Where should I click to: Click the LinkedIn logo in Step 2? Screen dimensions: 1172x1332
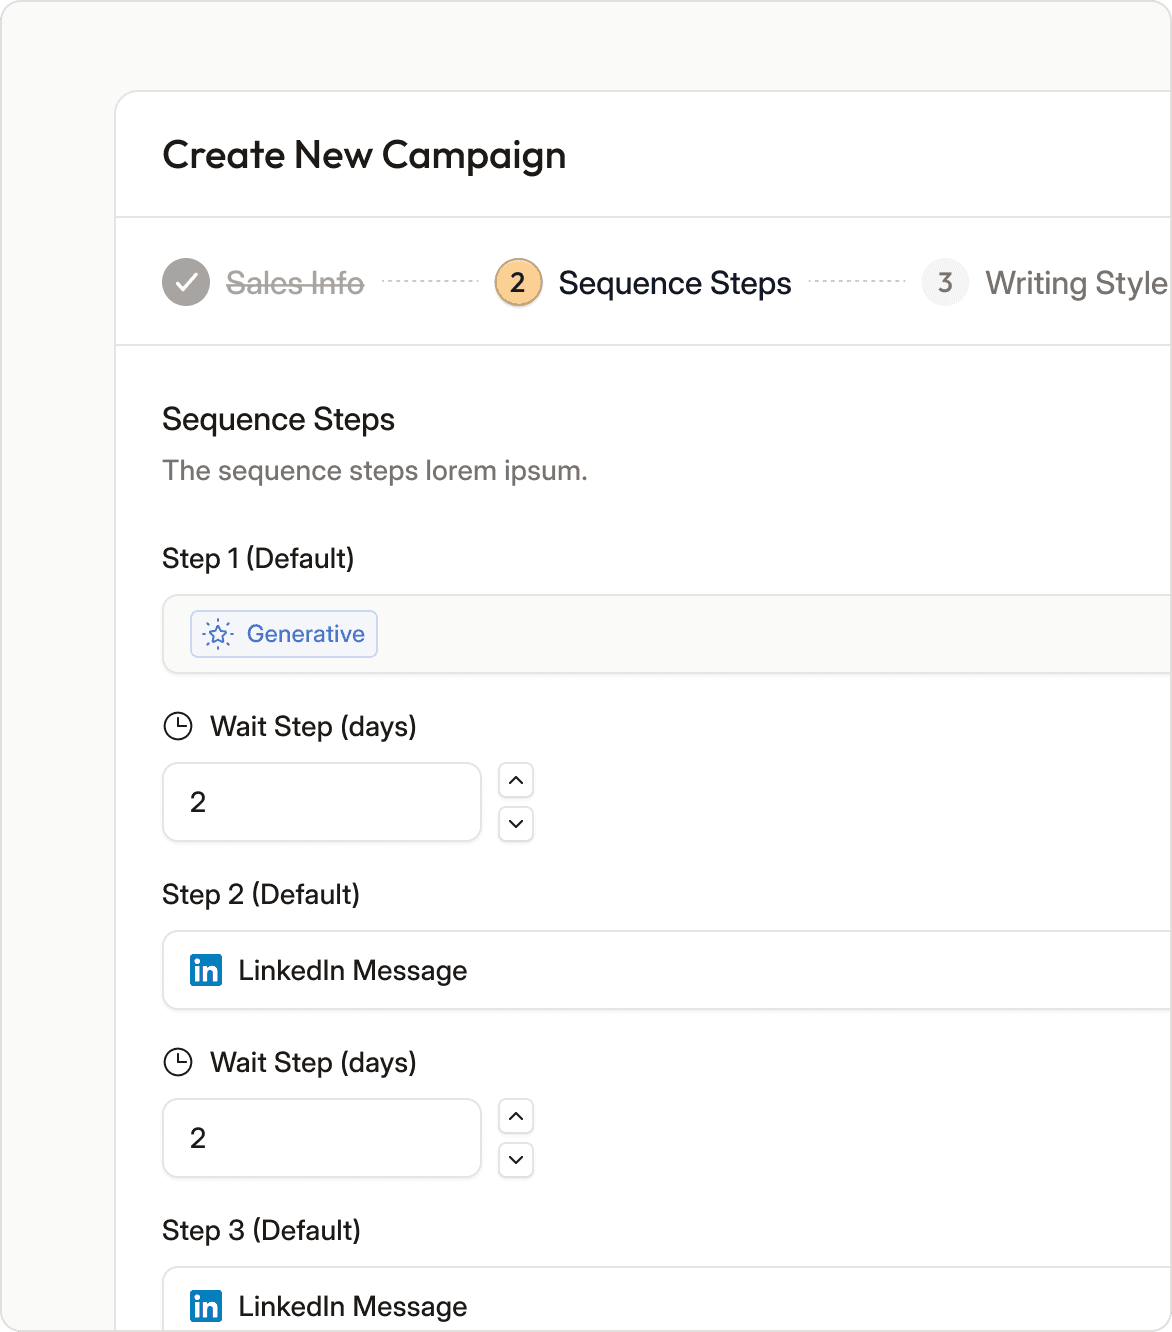coord(206,970)
